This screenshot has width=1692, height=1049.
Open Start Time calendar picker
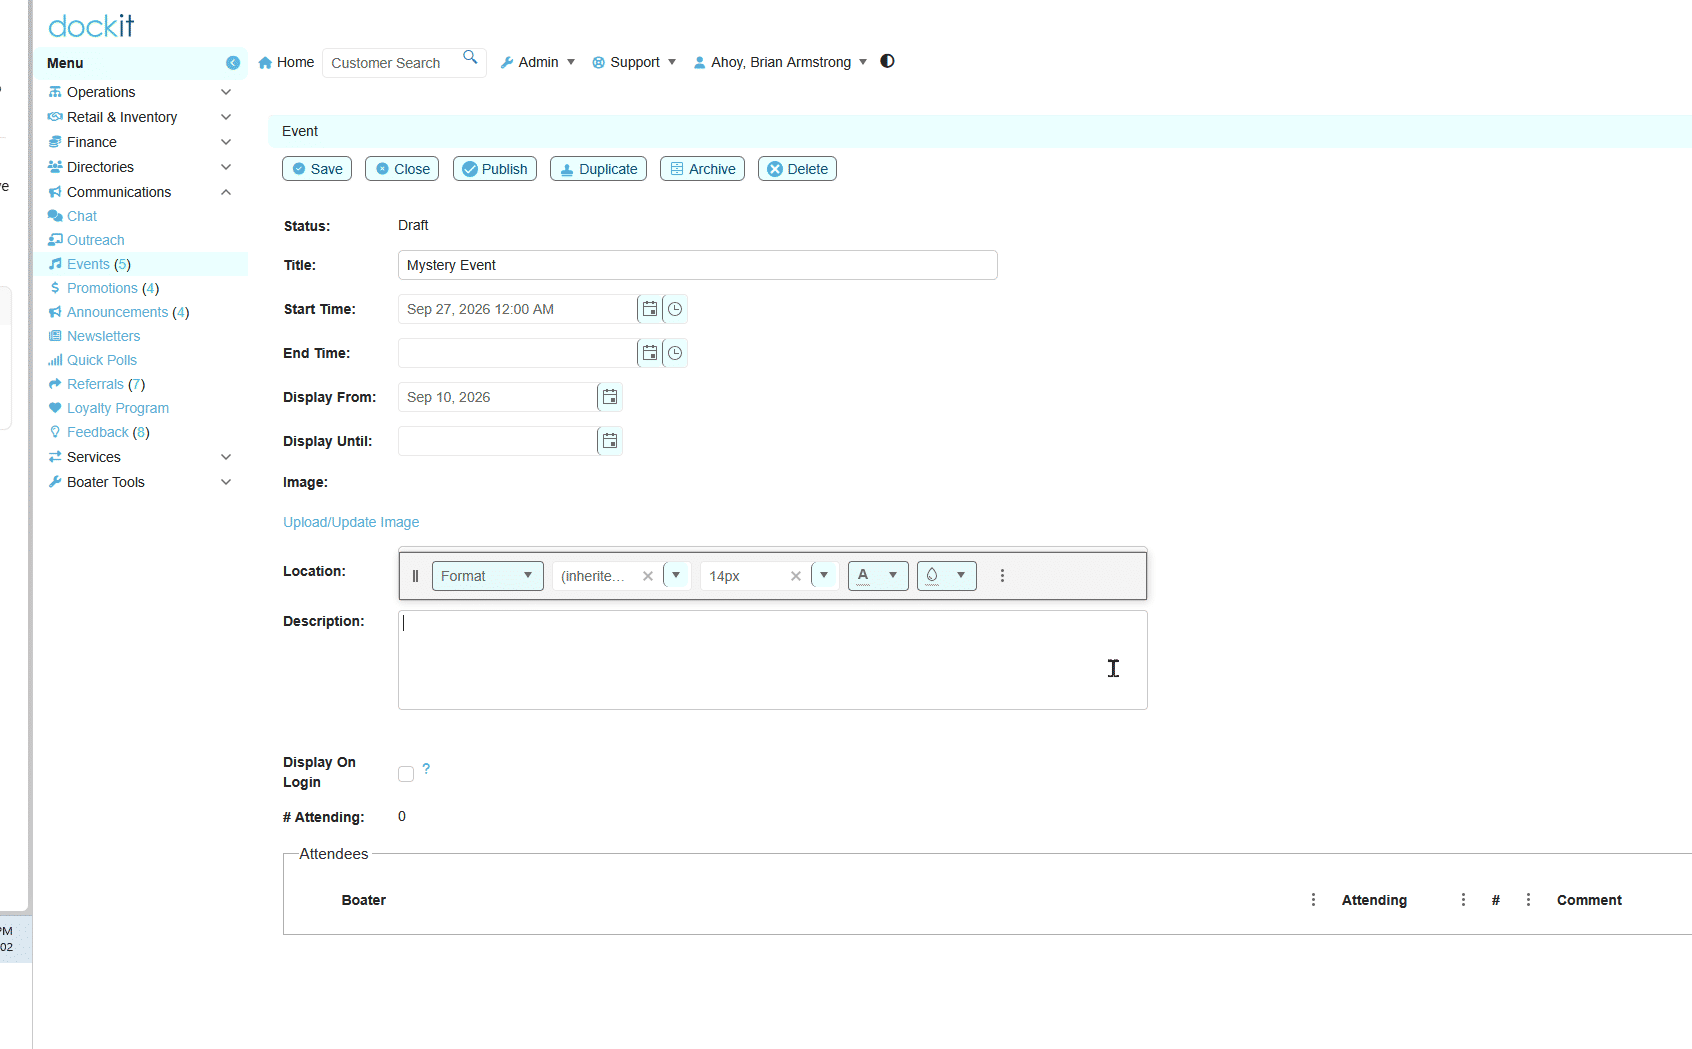pyautogui.click(x=650, y=309)
